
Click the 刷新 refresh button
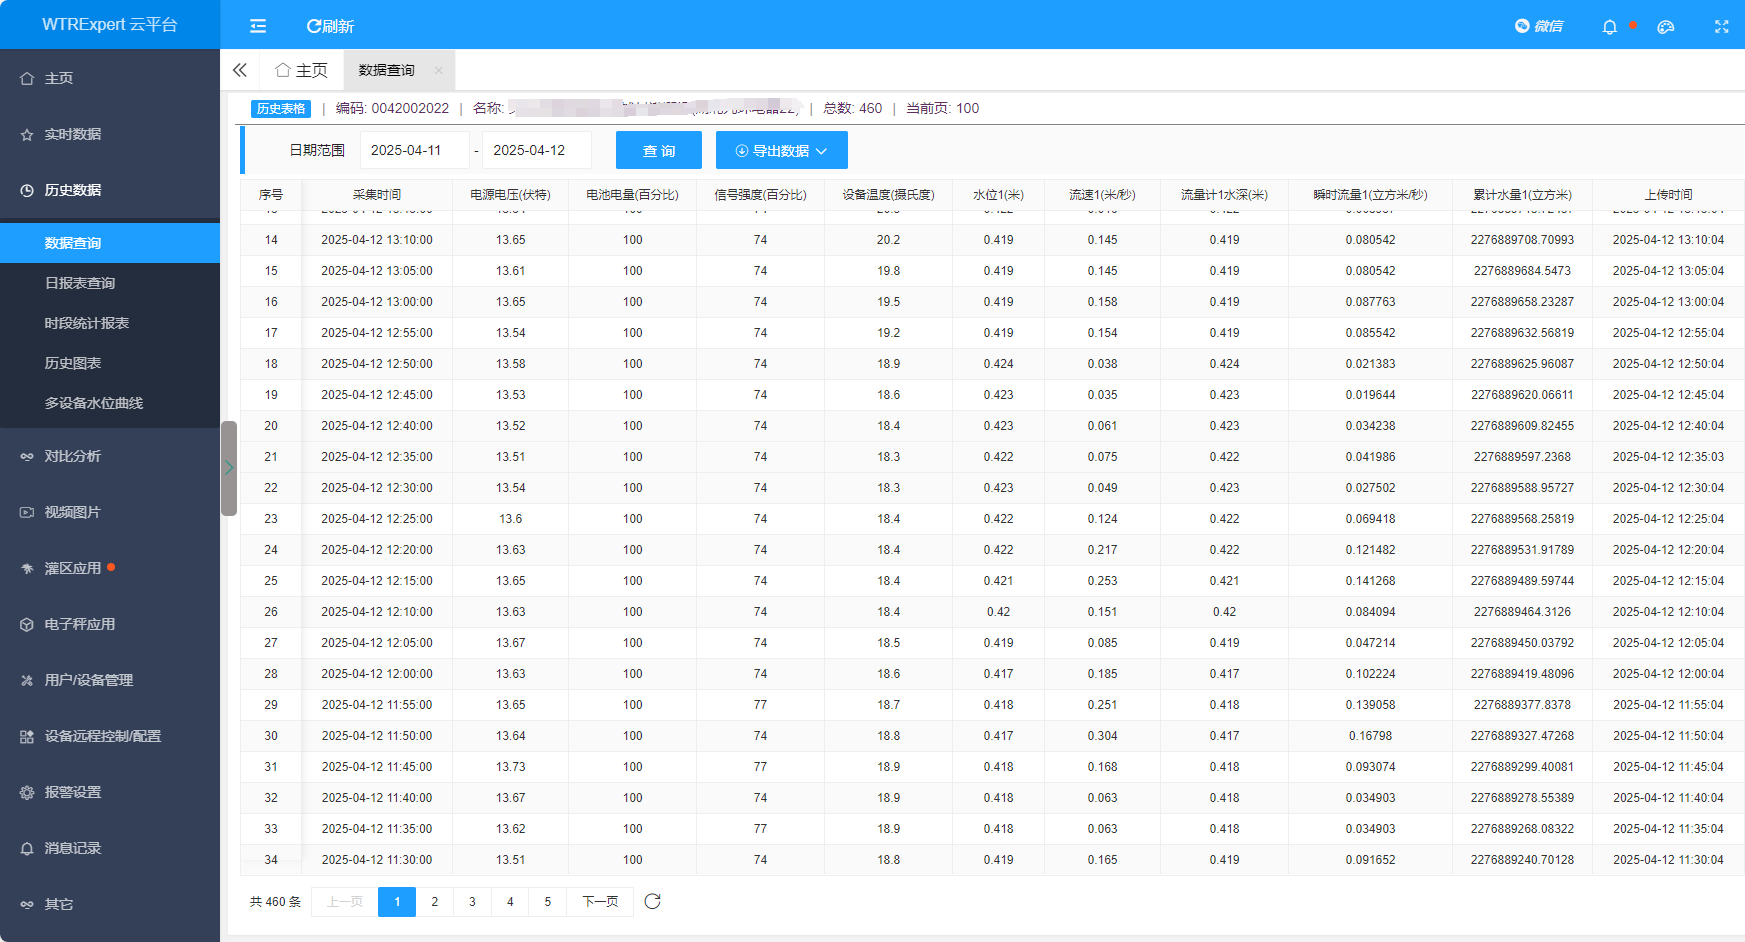click(x=330, y=26)
